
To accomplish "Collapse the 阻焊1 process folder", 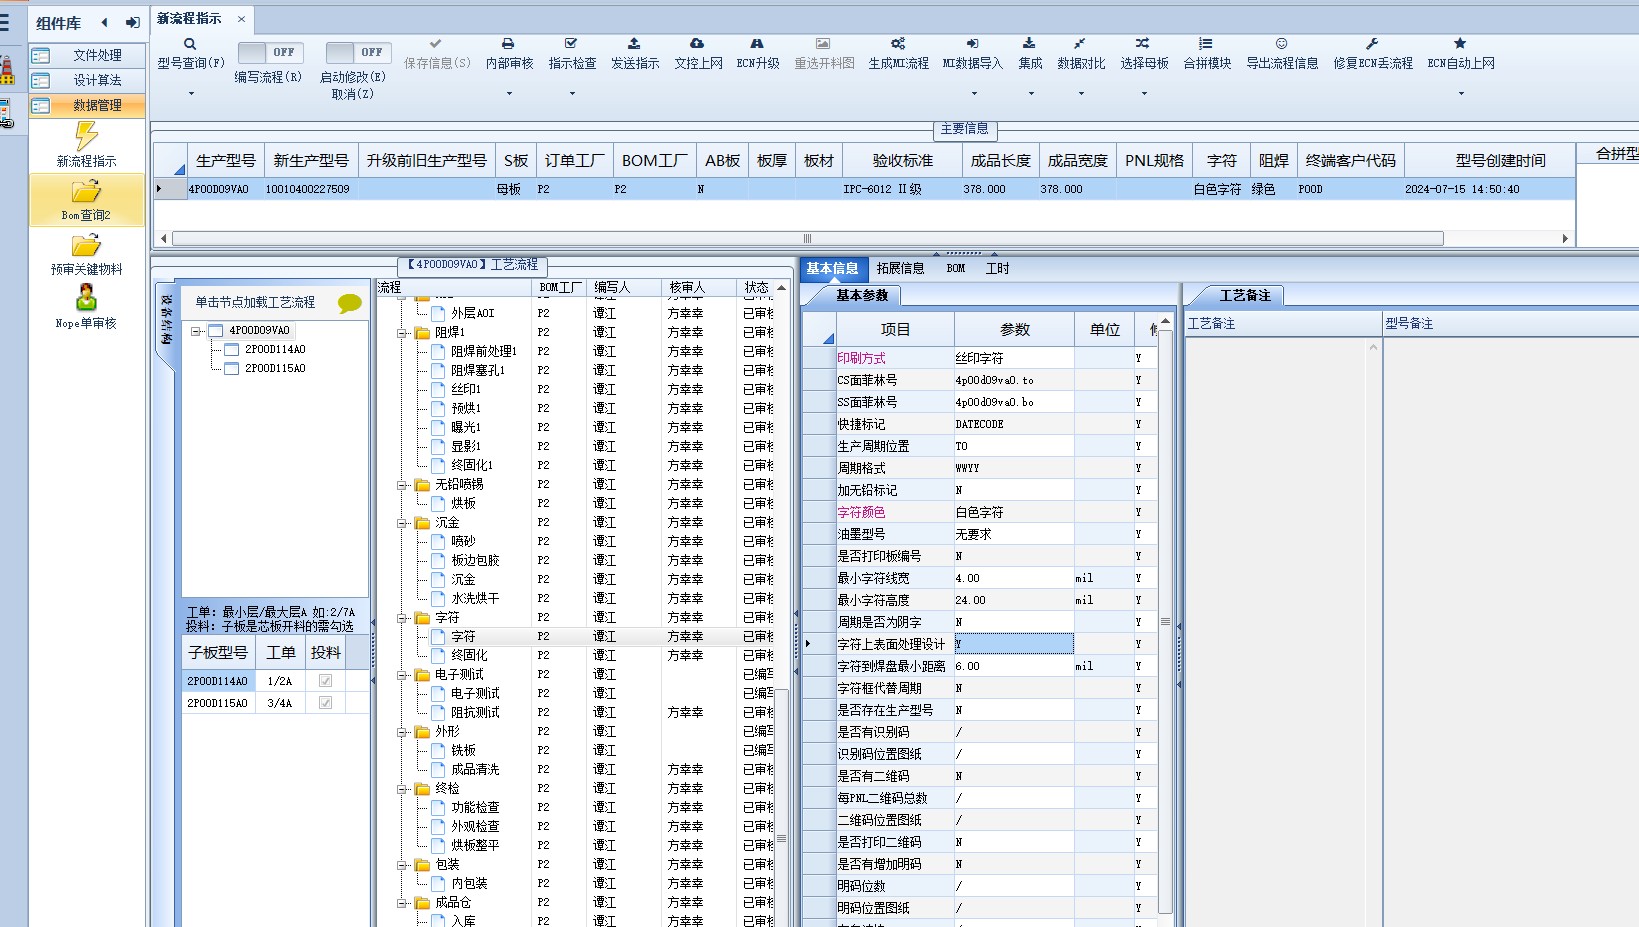I will coord(403,333).
